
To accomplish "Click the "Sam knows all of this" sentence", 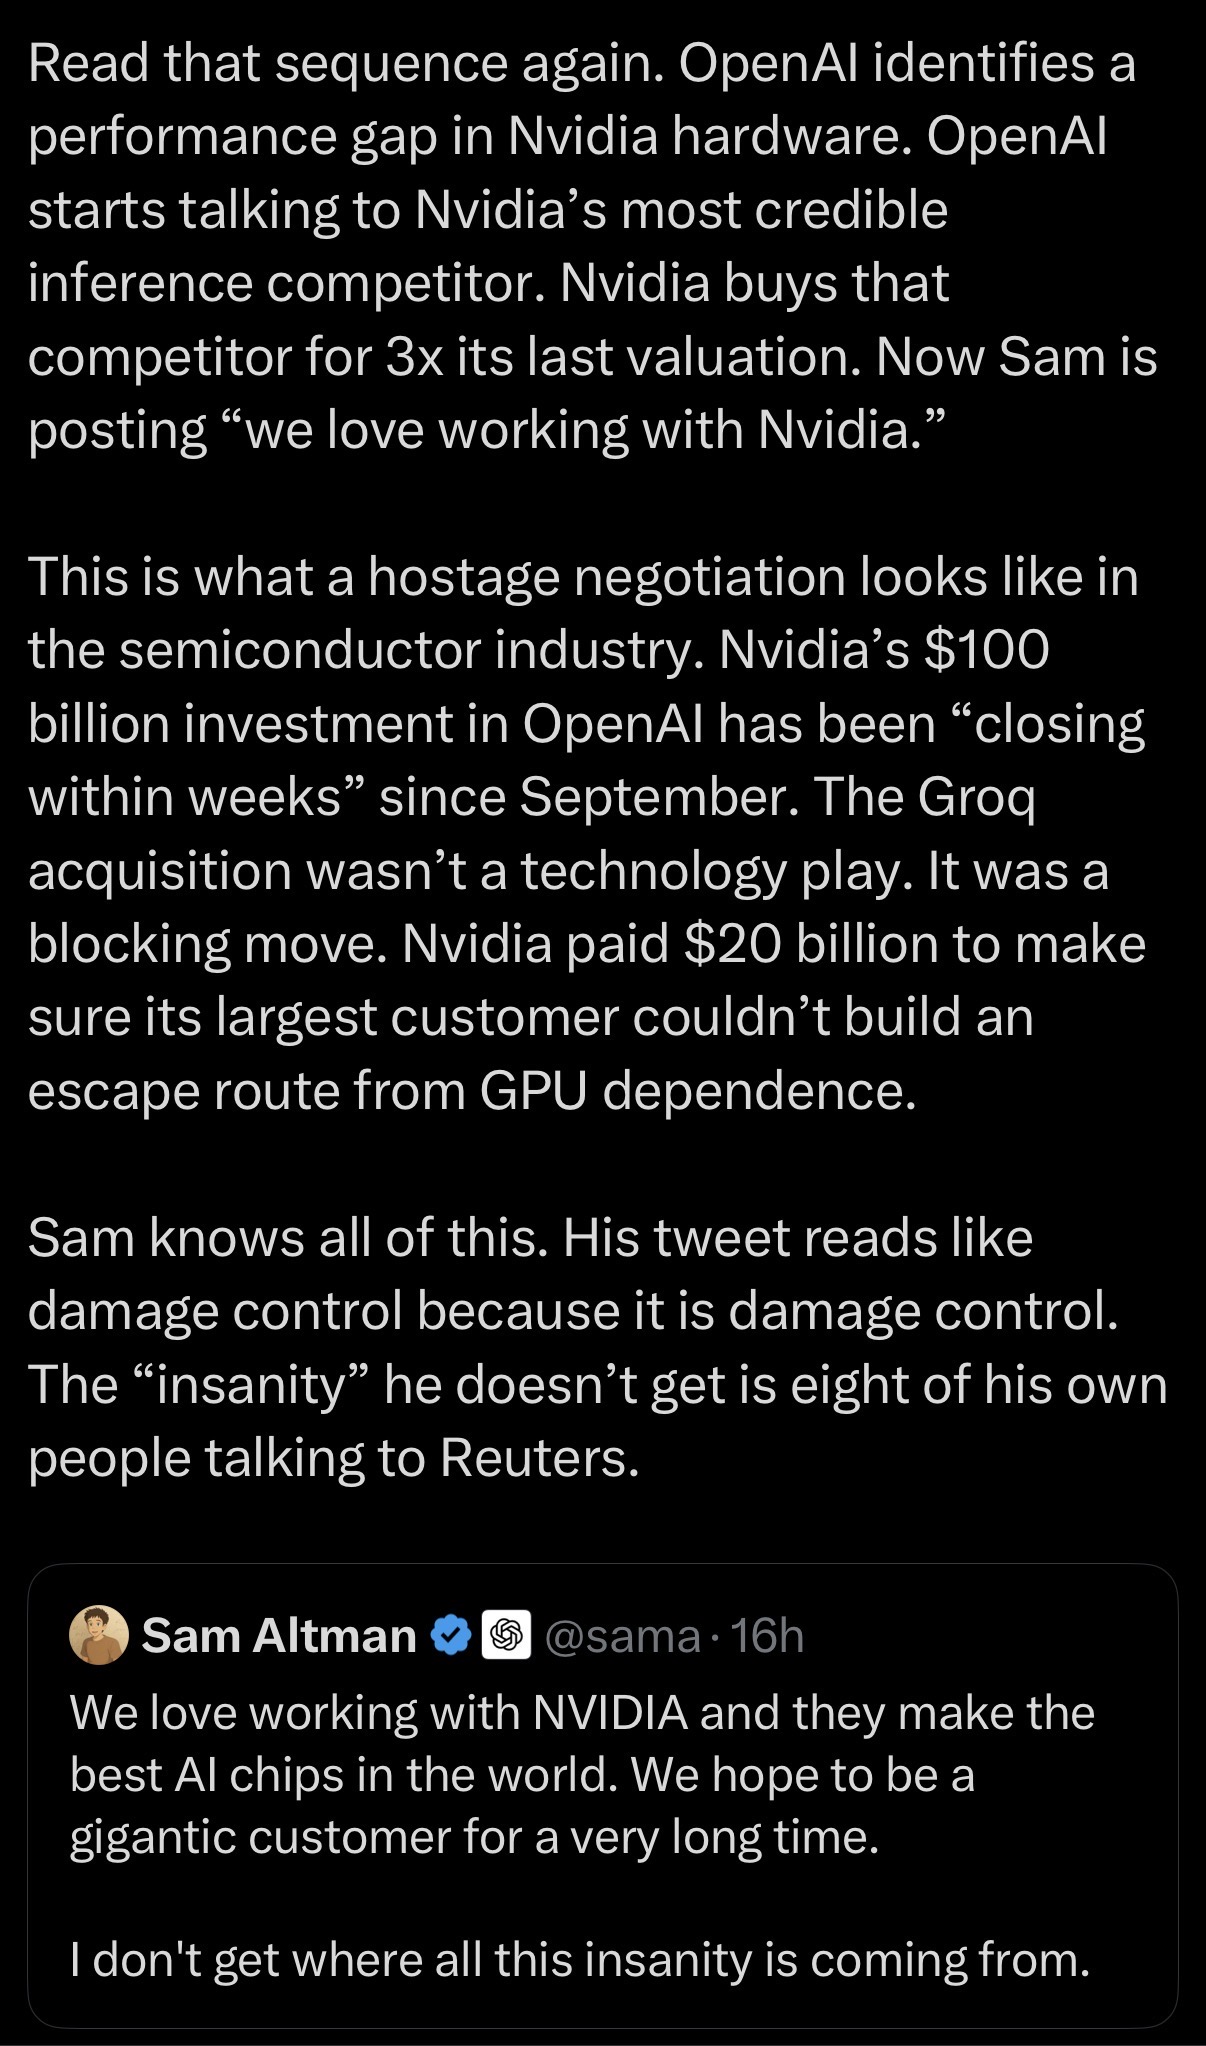I will coord(287,1238).
